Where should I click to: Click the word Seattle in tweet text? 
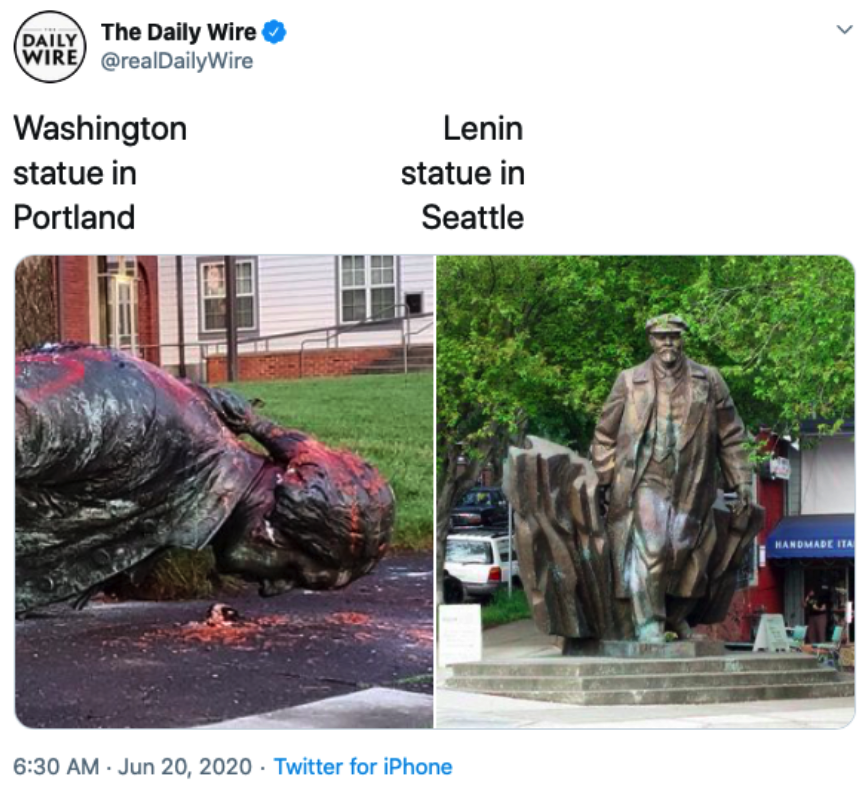(x=473, y=217)
